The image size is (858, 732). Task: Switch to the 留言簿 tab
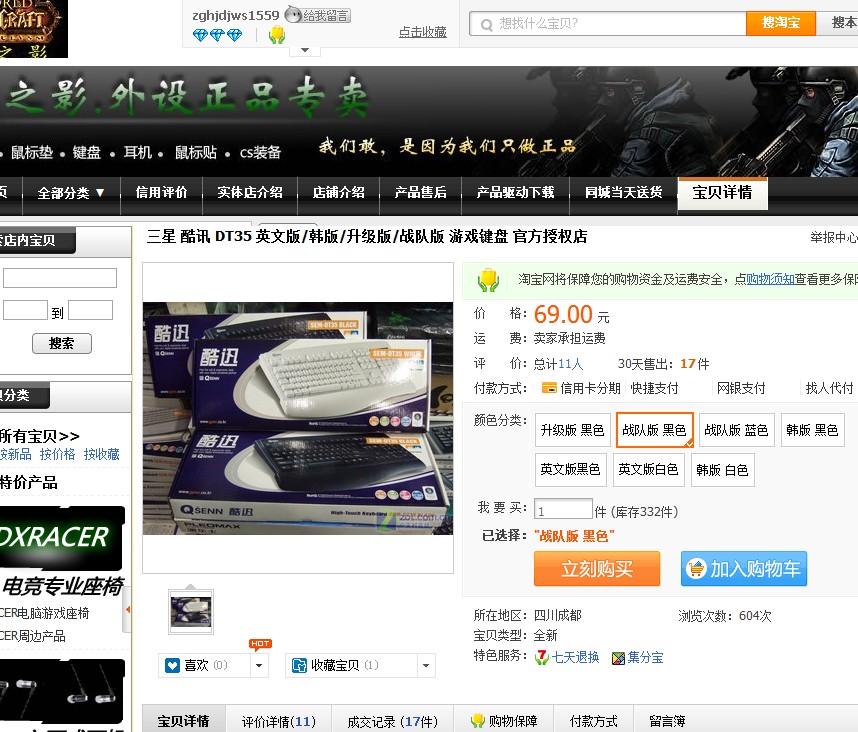(x=668, y=721)
